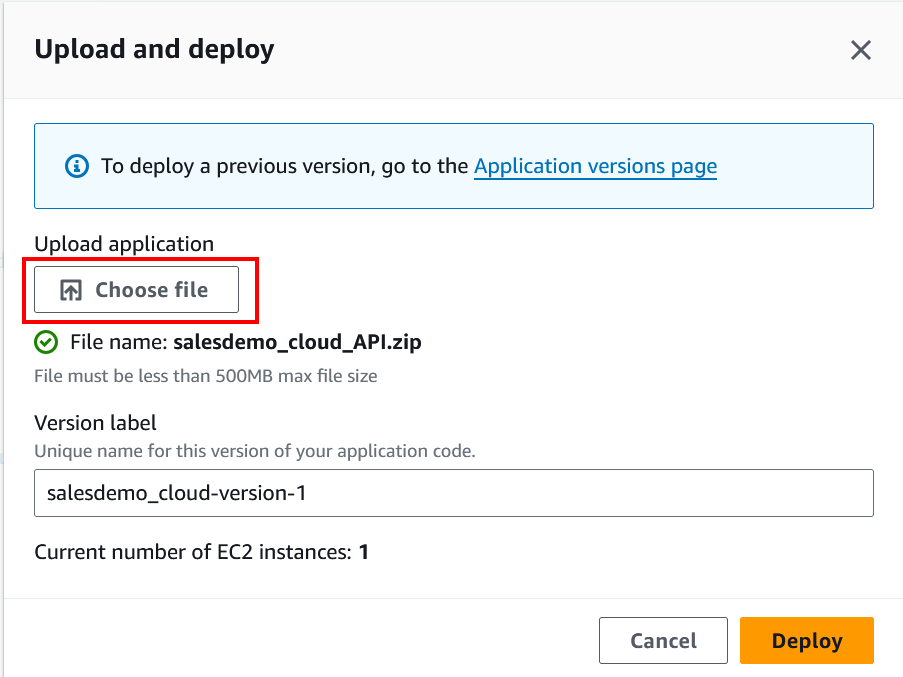The image size is (903, 677).
Task: Dismiss the dialog using the X icon
Action: [x=861, y=49]
